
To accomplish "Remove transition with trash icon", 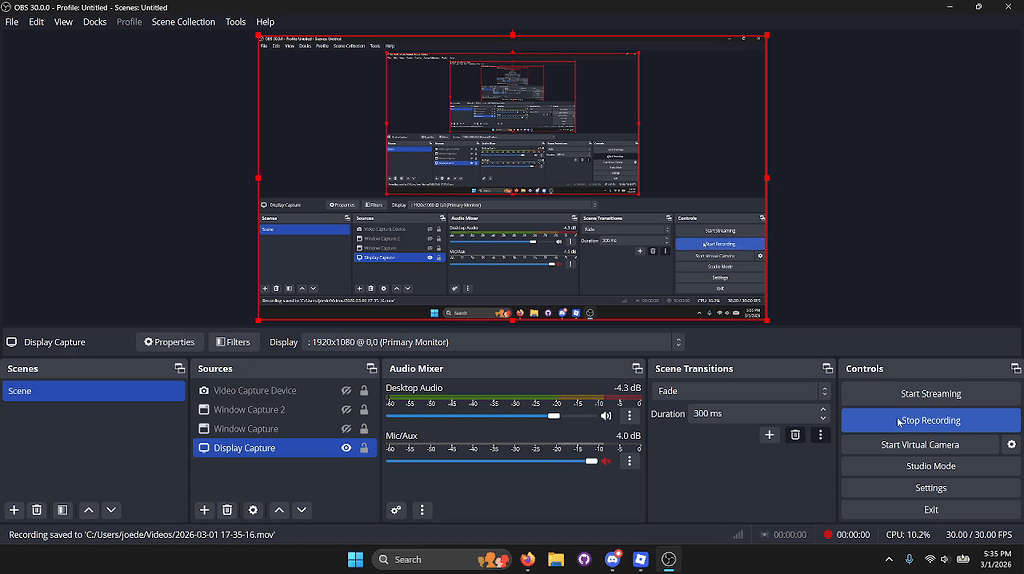I will point(795,435).
